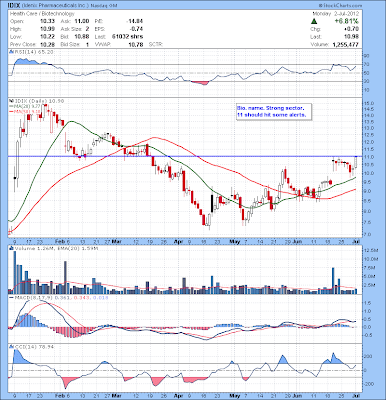Click the EPS value -0.74
386x400 pixels.
137,29
